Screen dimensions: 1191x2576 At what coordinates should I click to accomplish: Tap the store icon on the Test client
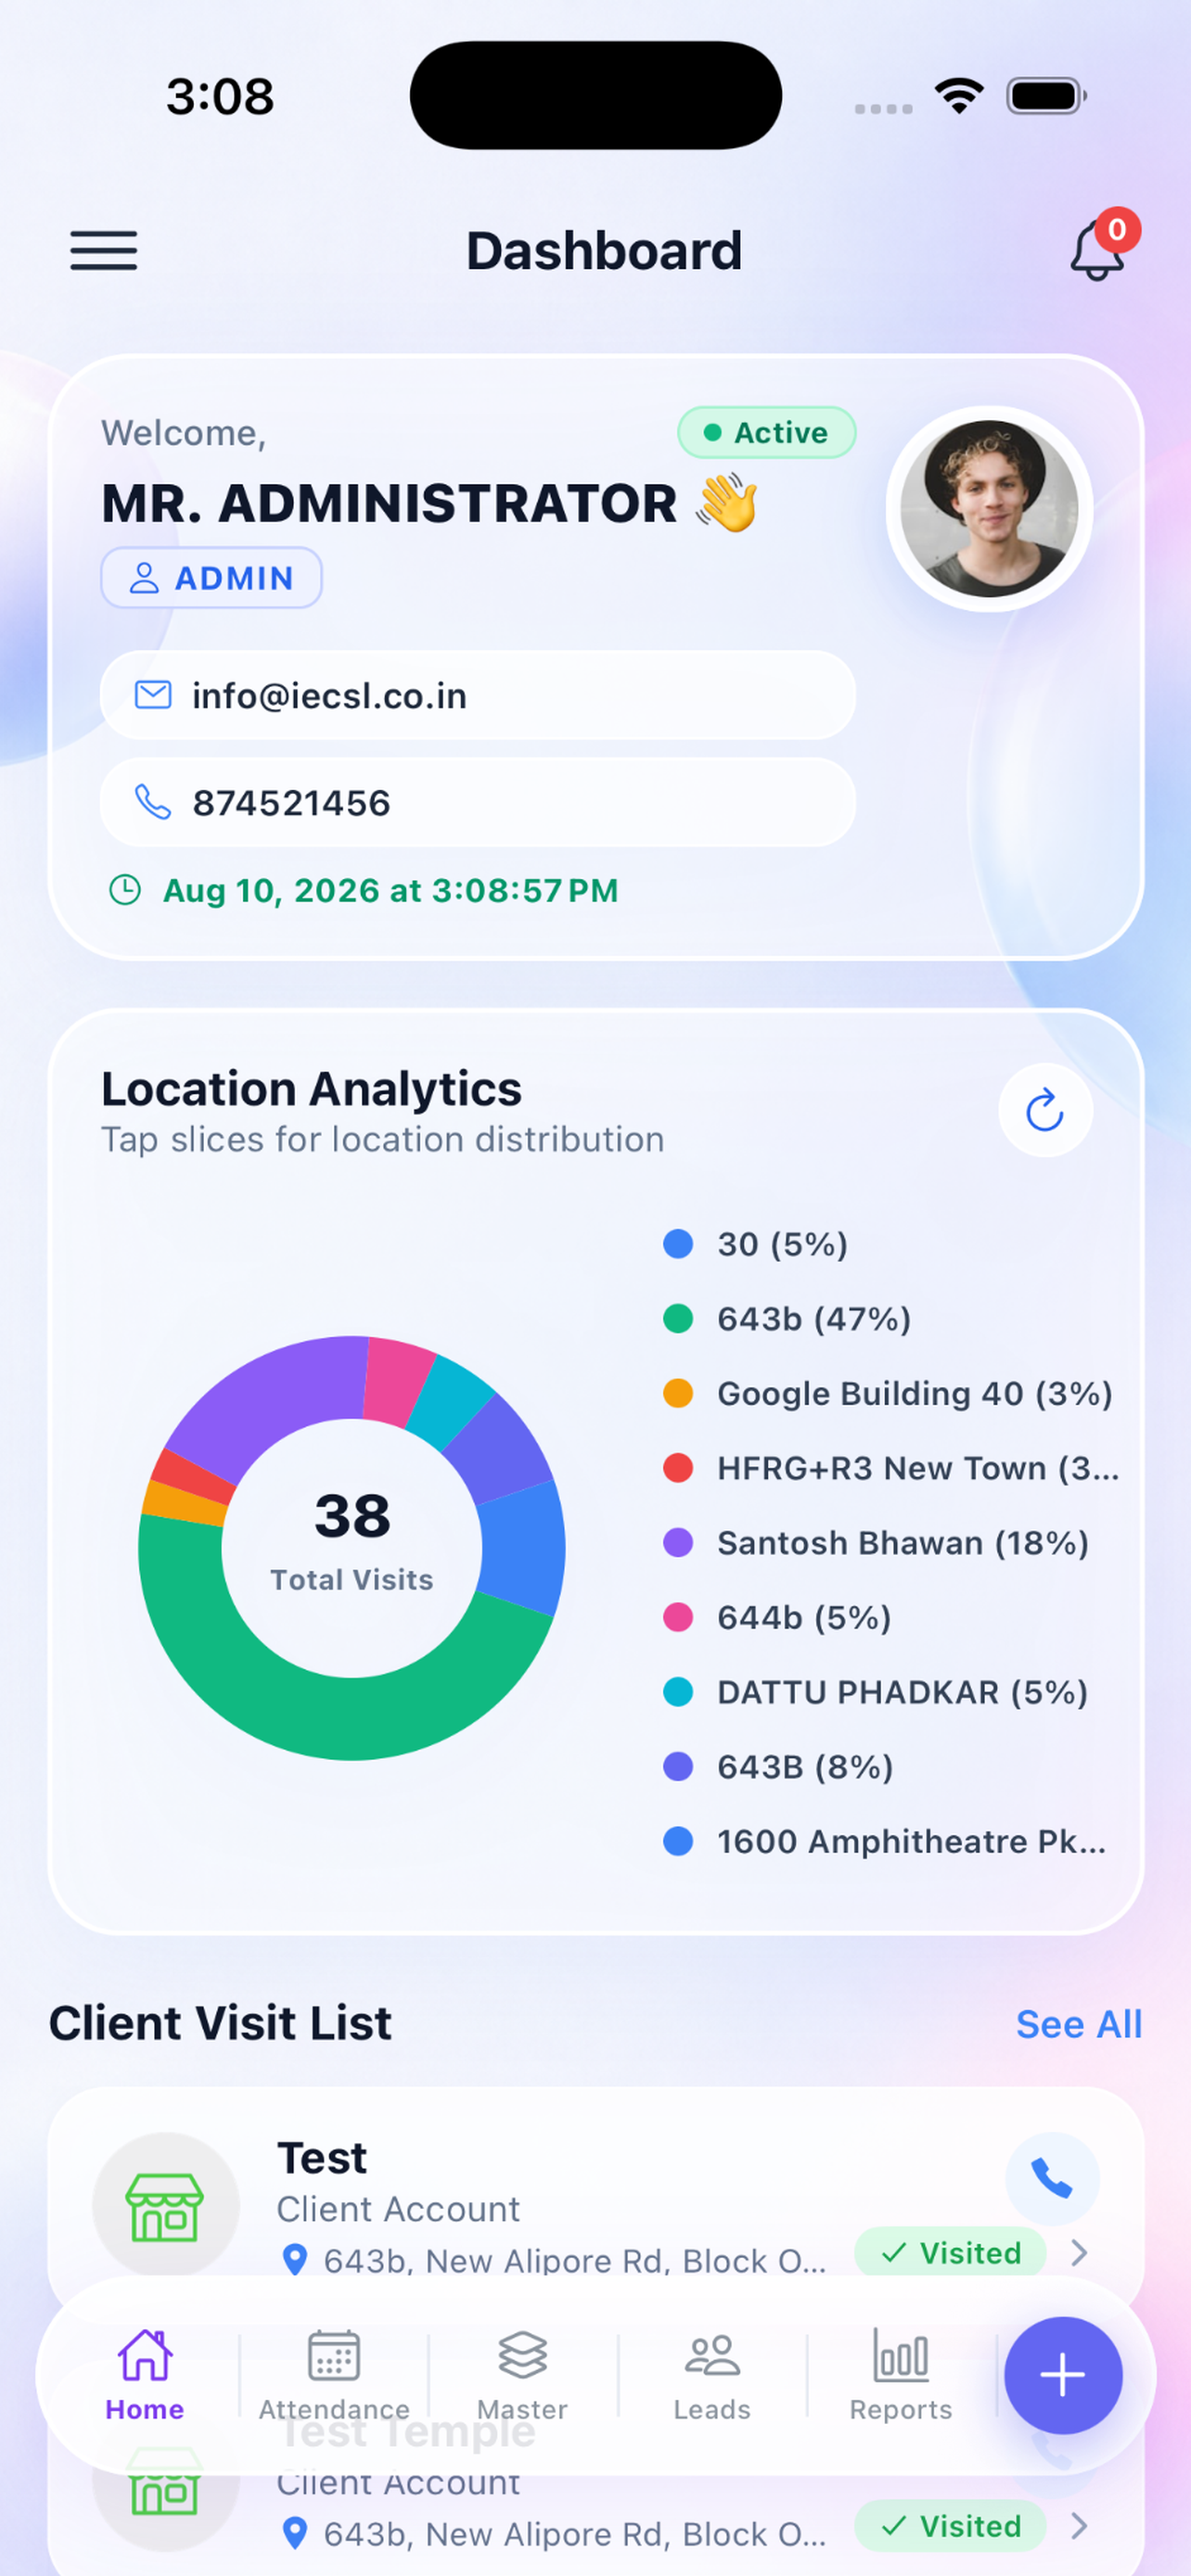[x=165, y=2206]
